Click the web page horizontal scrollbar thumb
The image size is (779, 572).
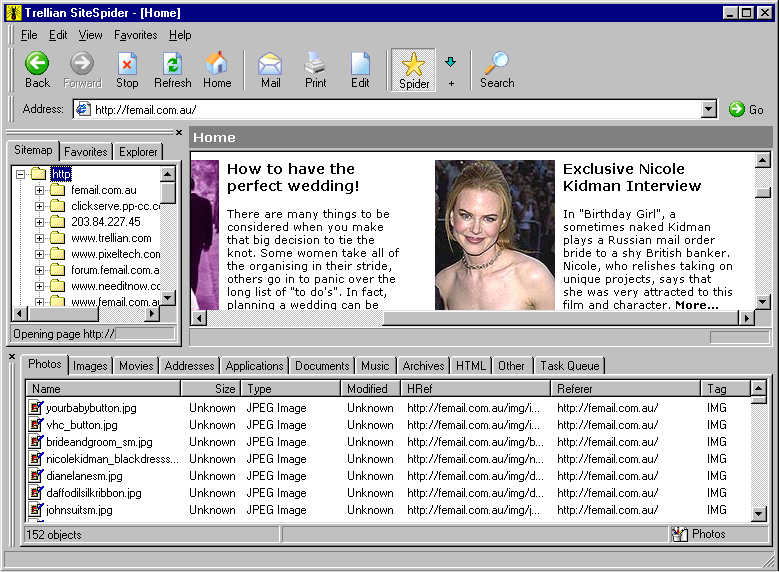coord(560,318)
